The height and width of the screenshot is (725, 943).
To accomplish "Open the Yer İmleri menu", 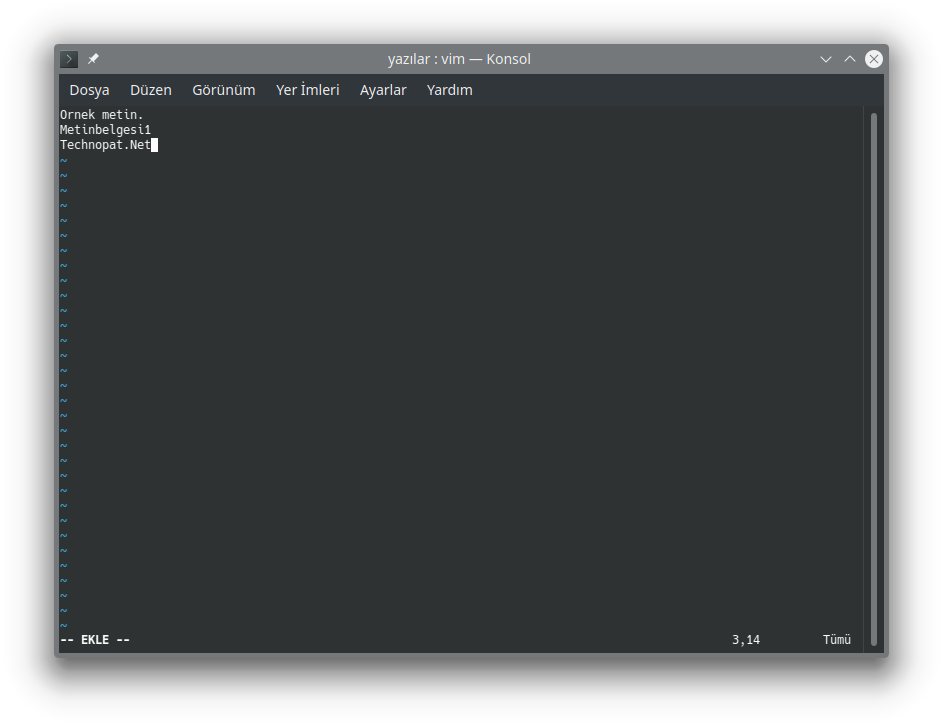I will (x=307, y=90).
